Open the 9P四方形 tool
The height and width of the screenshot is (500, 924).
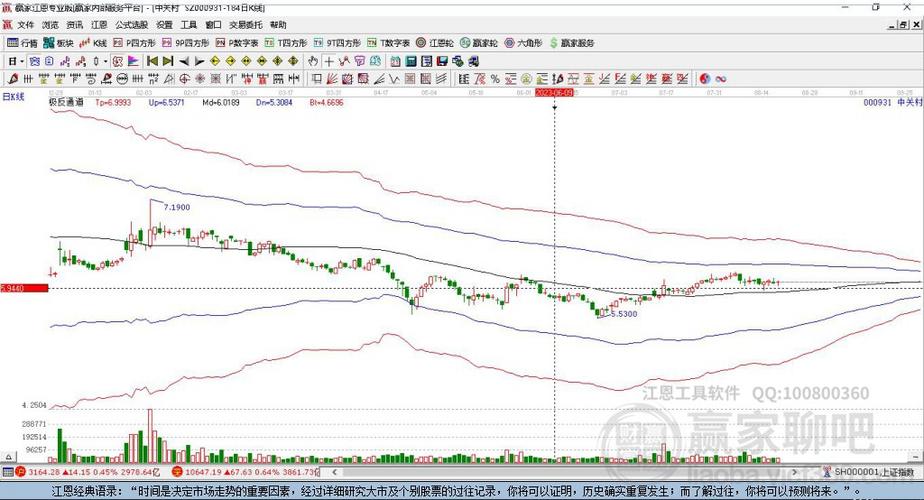click(x=186, y=43)
